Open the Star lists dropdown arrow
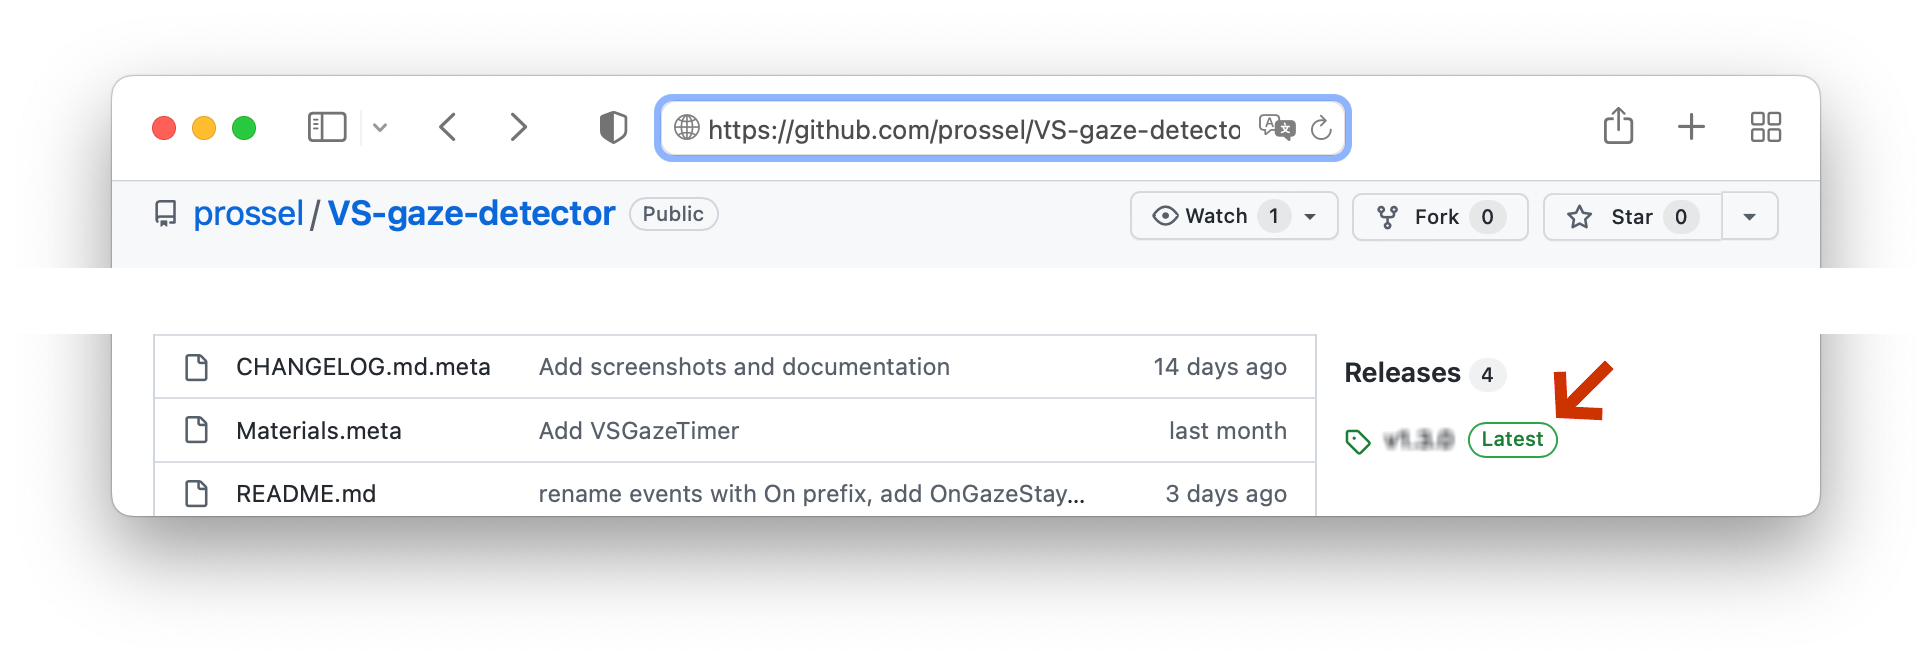Viewport: 1932px width, 650px height. tap(1750, 215)
